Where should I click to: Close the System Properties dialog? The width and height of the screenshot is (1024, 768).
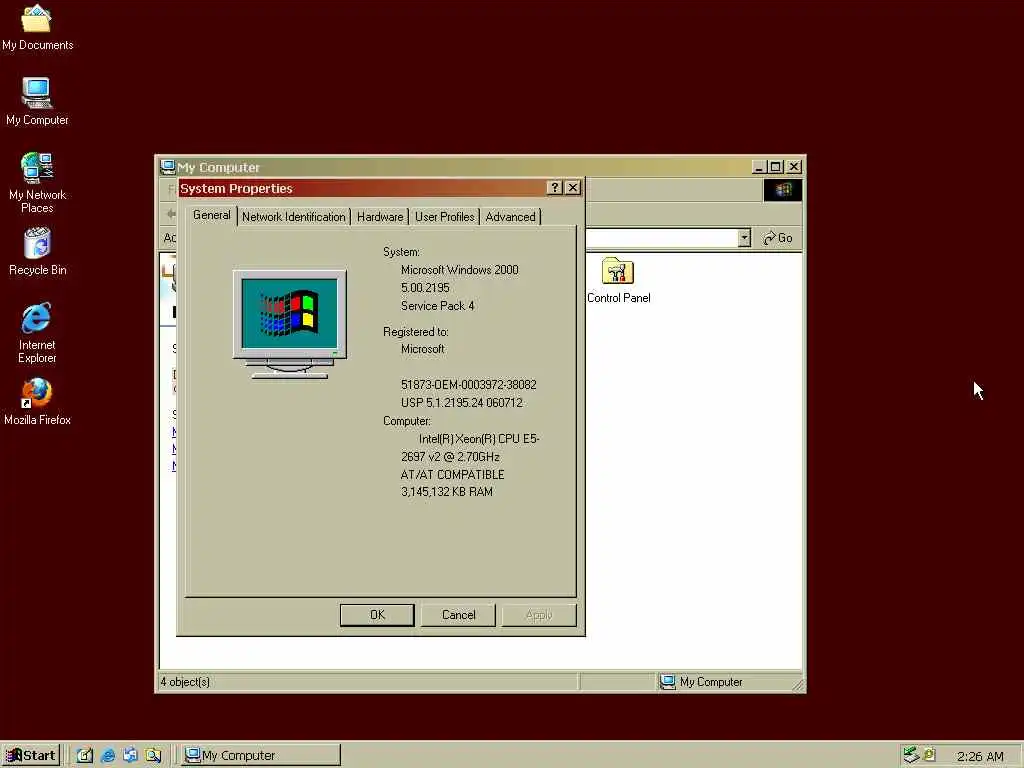coord(573,188)
